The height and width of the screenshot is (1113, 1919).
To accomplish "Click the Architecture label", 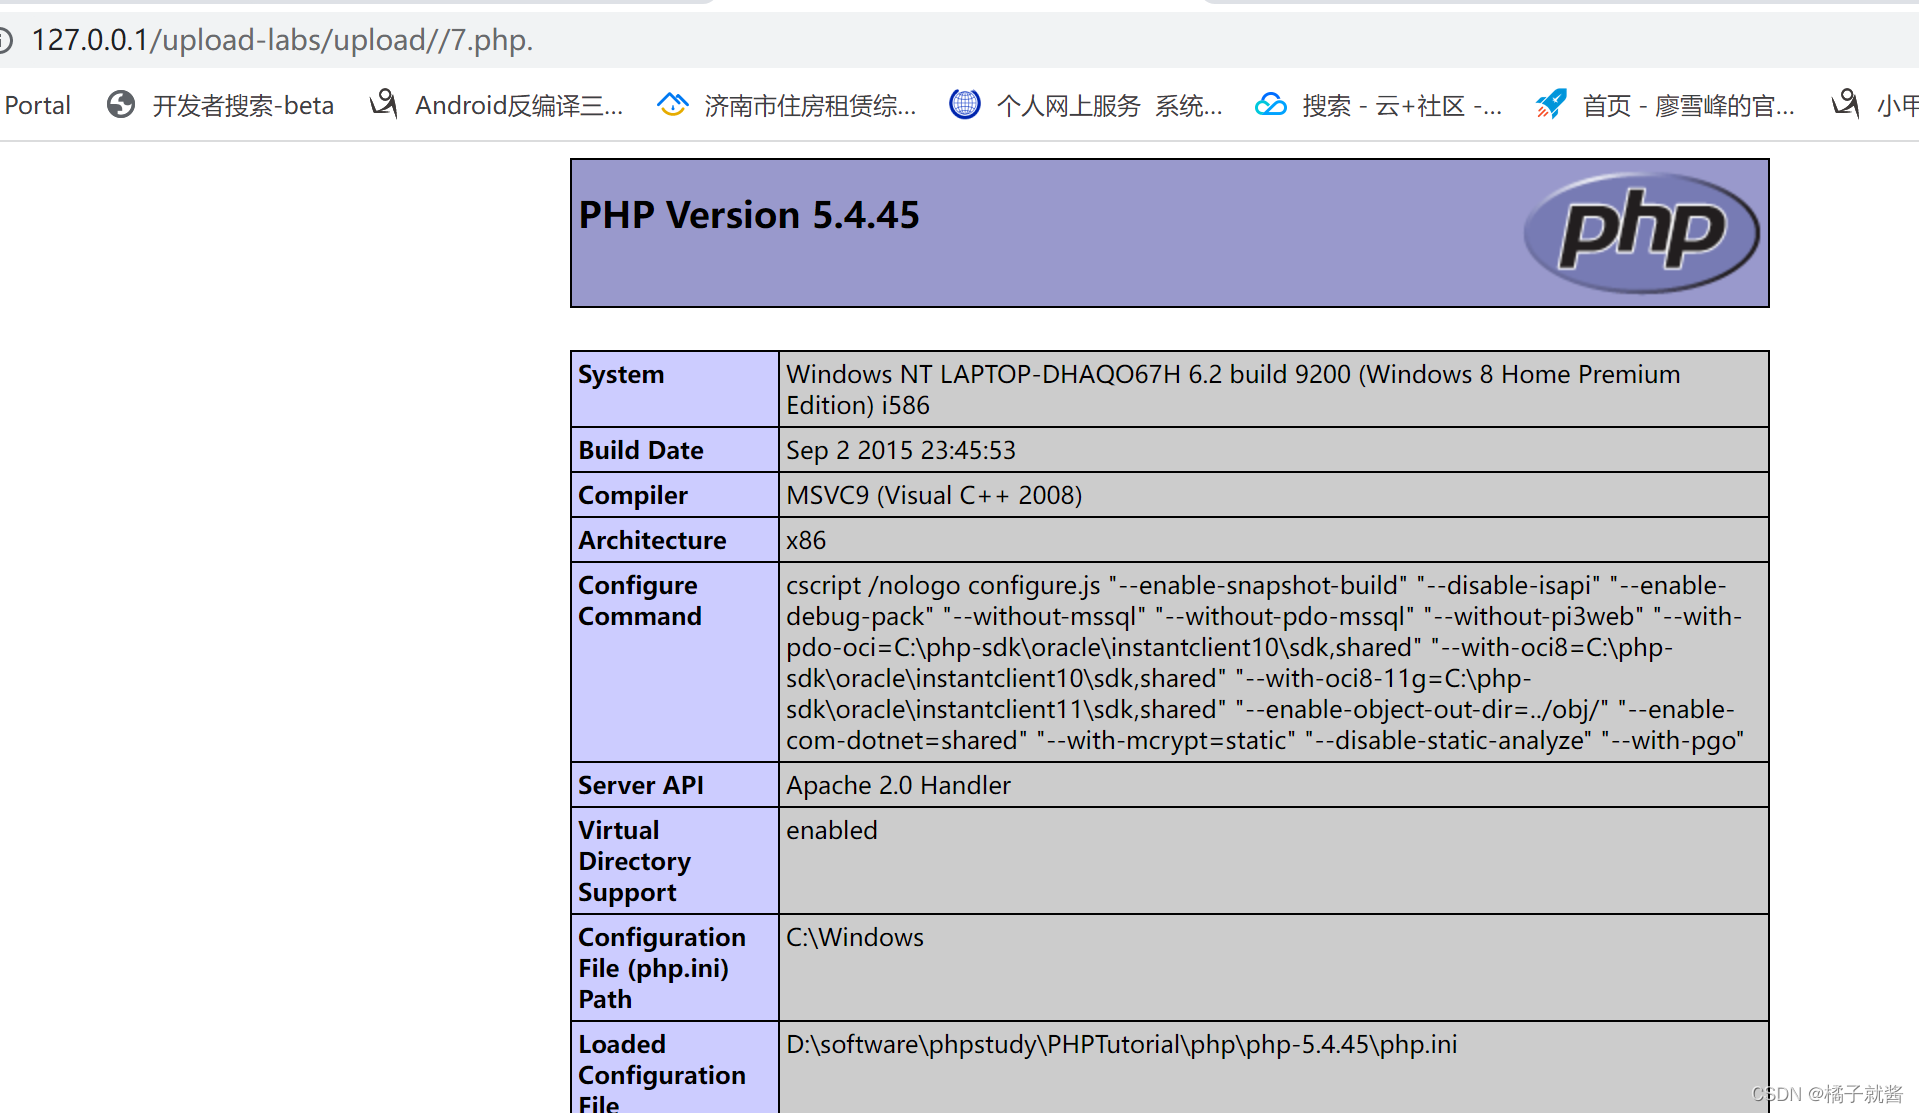I will click(x=652, y=540).
